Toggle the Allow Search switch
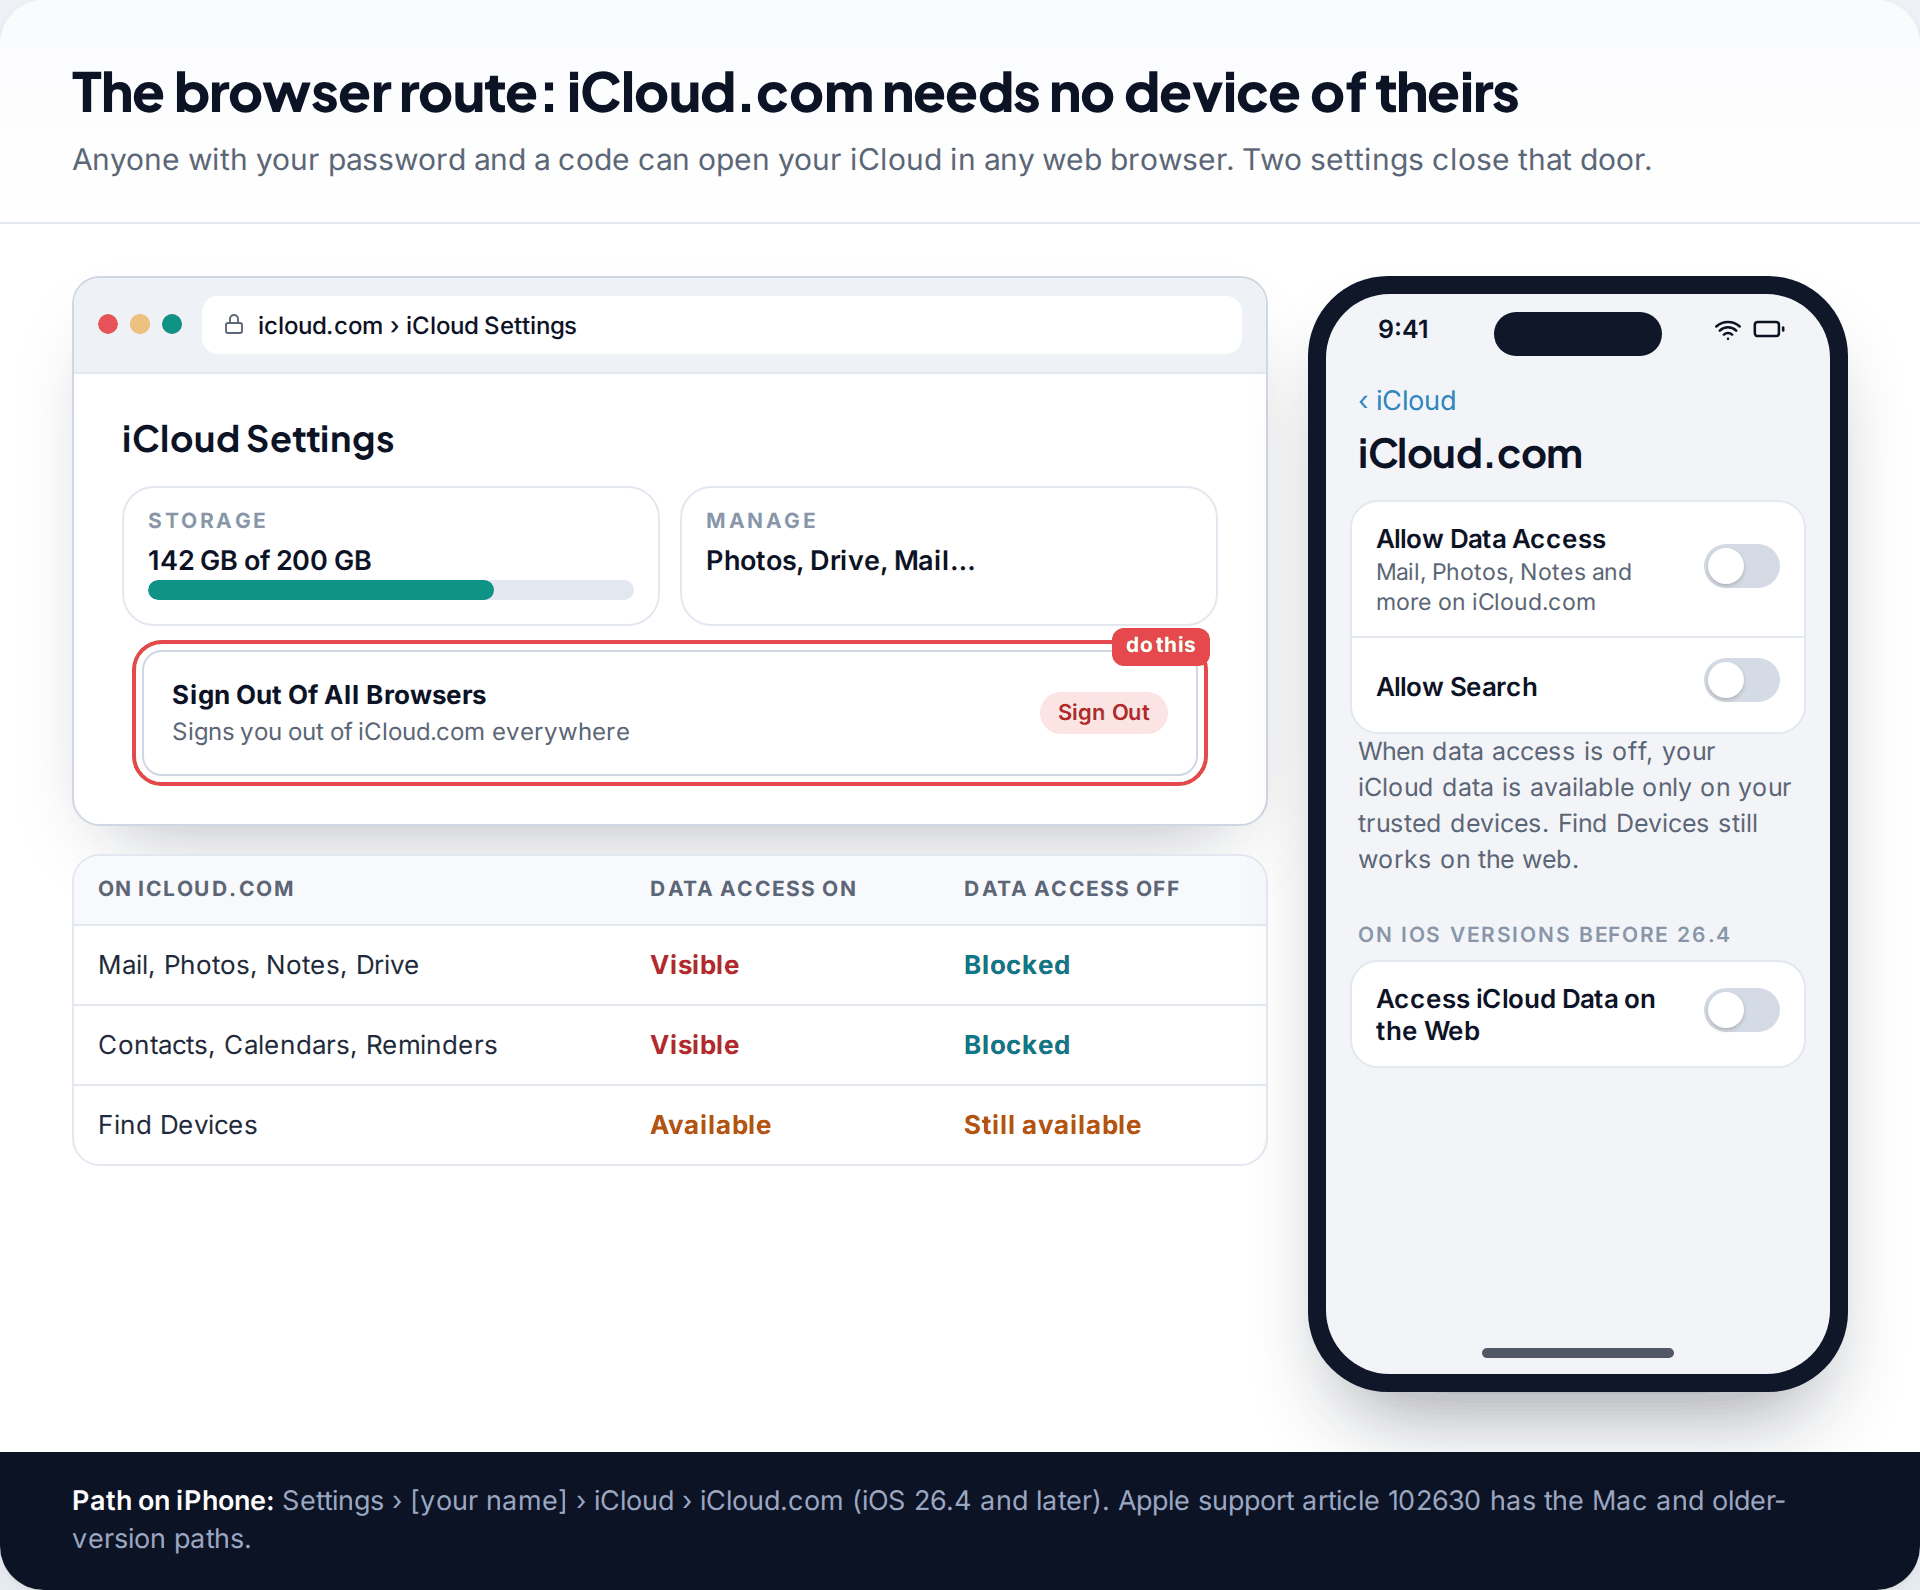1920x1590 pixels. [x=1741, y=681]
